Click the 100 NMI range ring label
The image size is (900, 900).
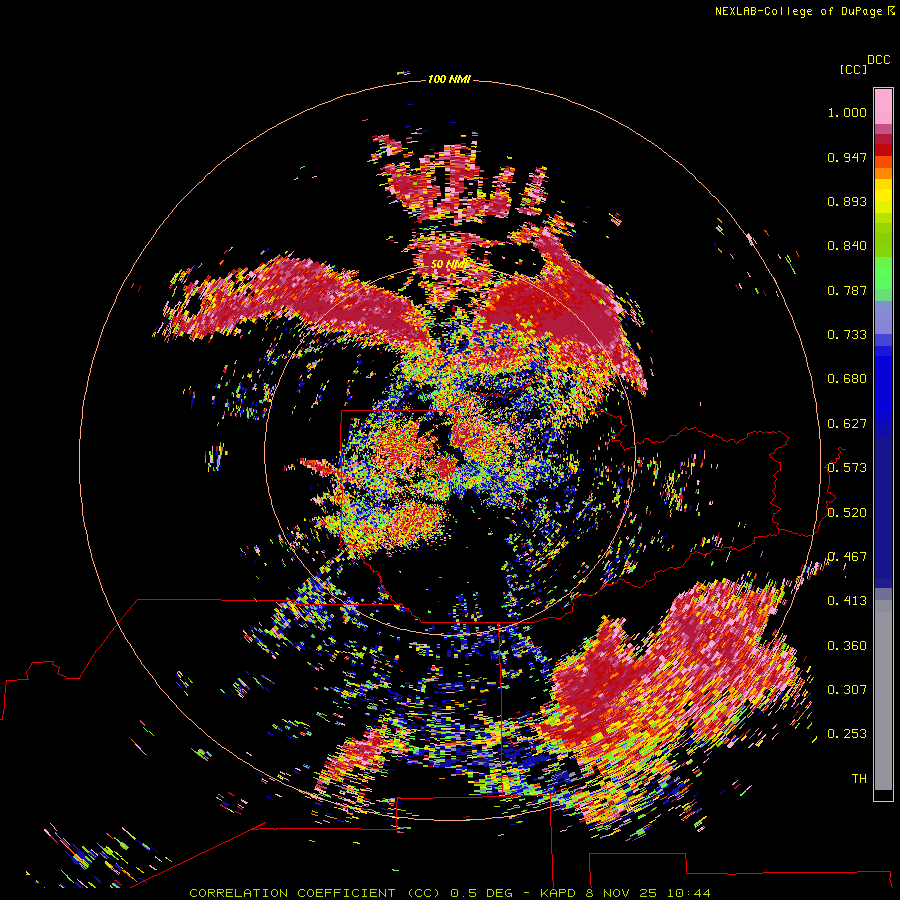click(449, 79)
